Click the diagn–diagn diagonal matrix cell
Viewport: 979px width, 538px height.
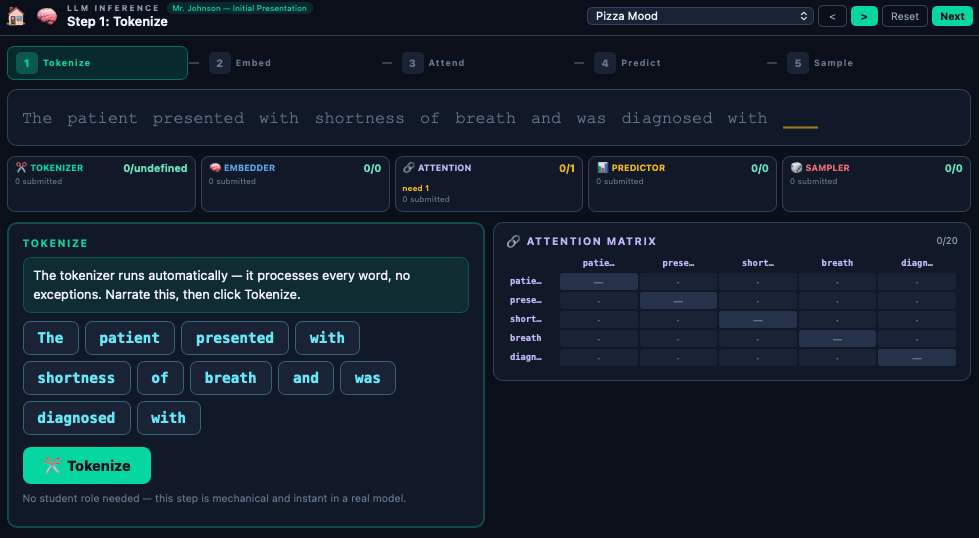[x=917, y=358]
